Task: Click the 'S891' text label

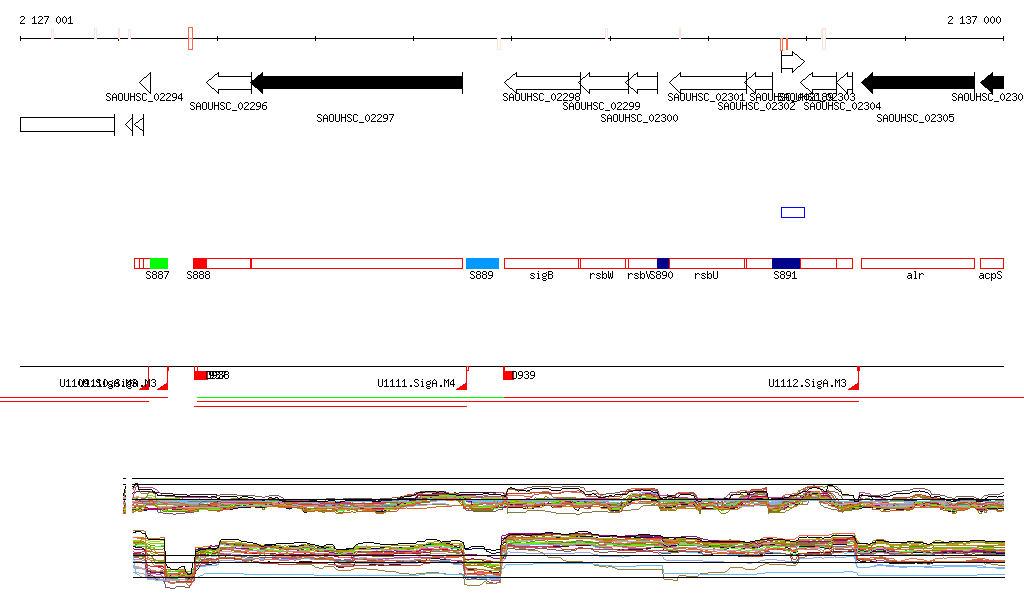Action: pos(786,275)
